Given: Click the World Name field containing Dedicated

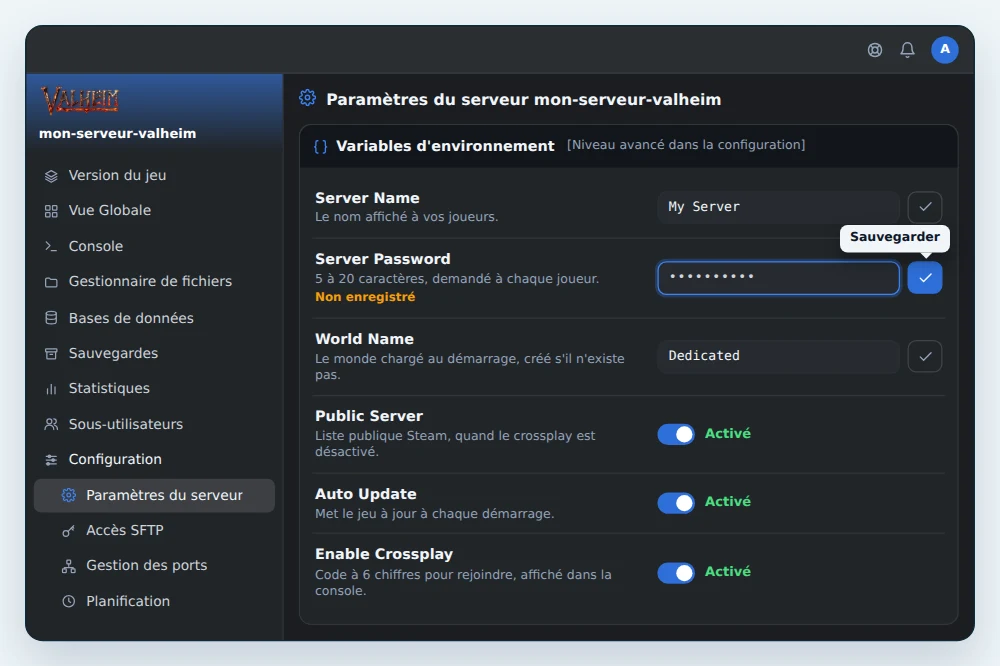Looking at the screenshot, I should pos(778,356).
